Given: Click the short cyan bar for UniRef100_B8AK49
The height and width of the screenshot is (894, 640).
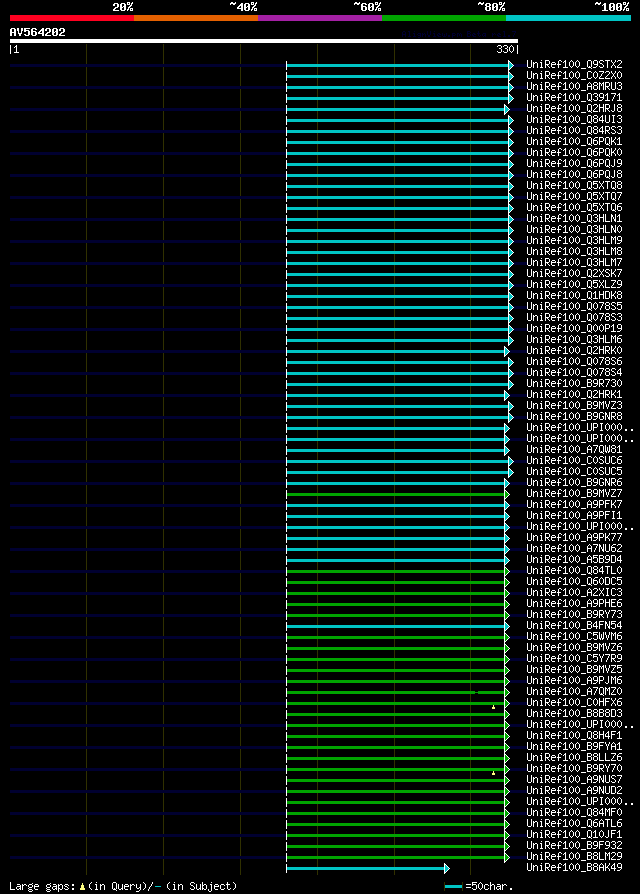Looking at the screenshot, I should tap(365, 868).
